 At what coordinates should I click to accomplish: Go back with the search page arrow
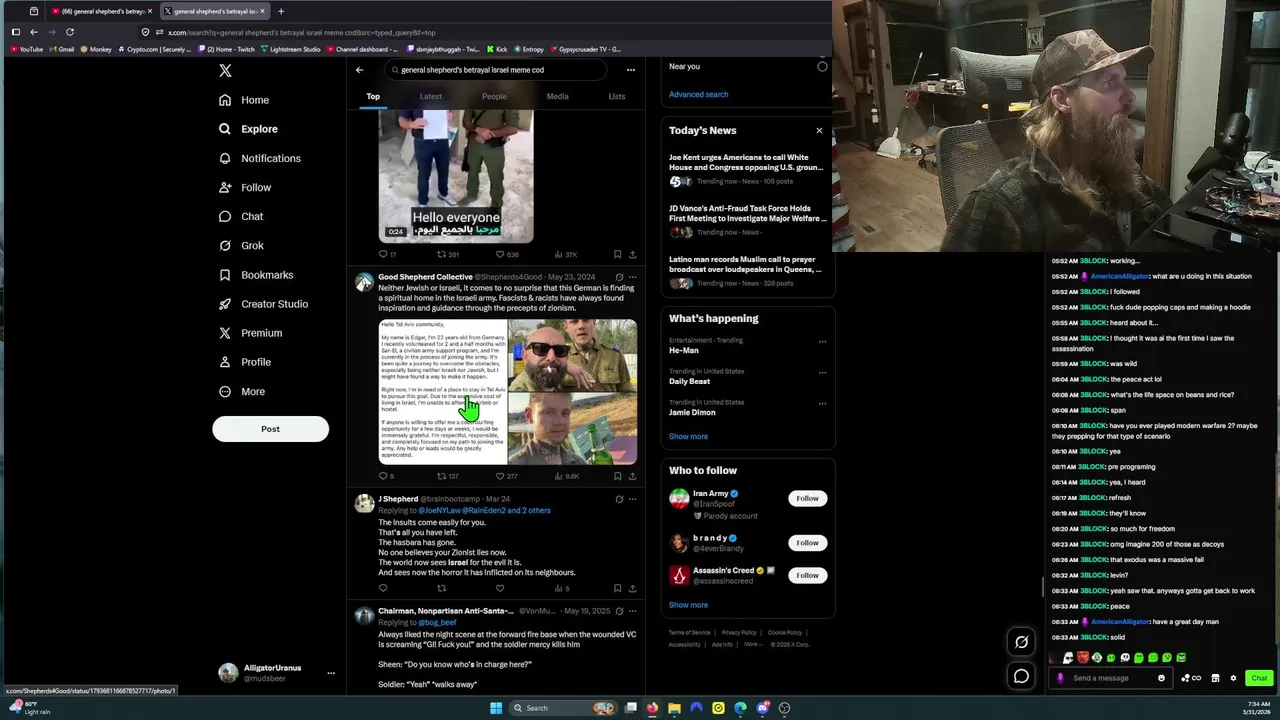point(360,70)
